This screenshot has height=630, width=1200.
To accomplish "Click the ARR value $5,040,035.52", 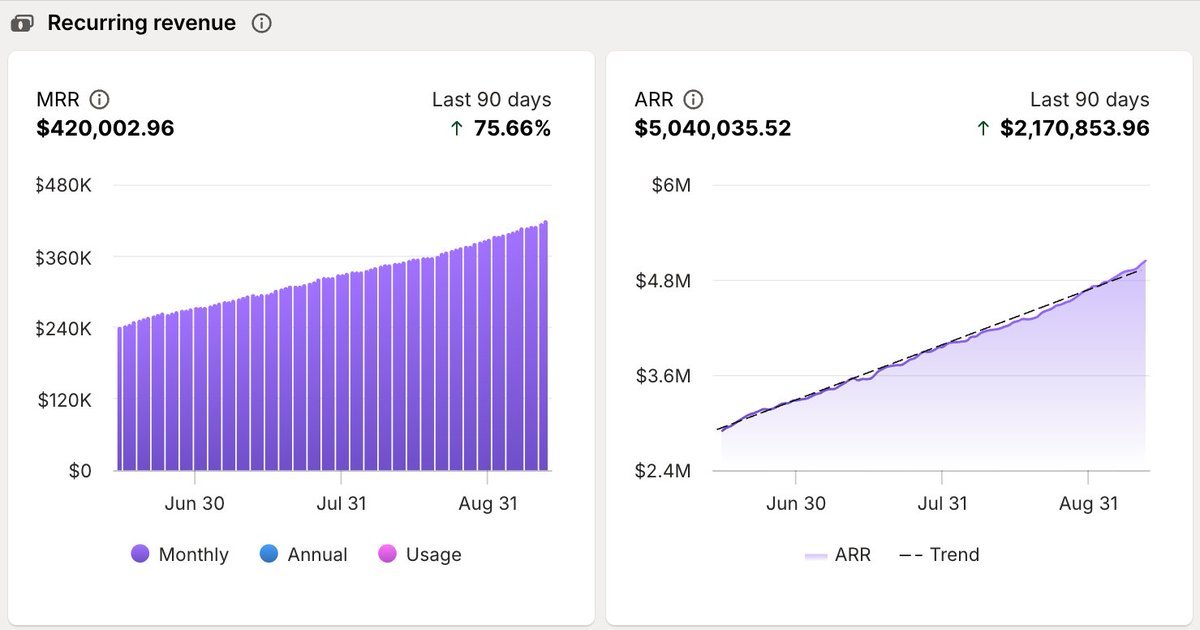I will [712, 128].
